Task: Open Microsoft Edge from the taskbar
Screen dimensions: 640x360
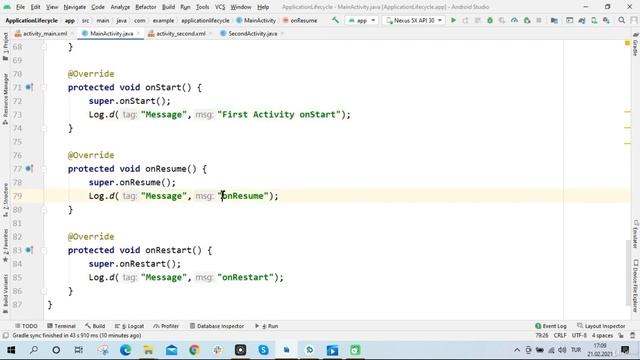Action: pos(125,350)
